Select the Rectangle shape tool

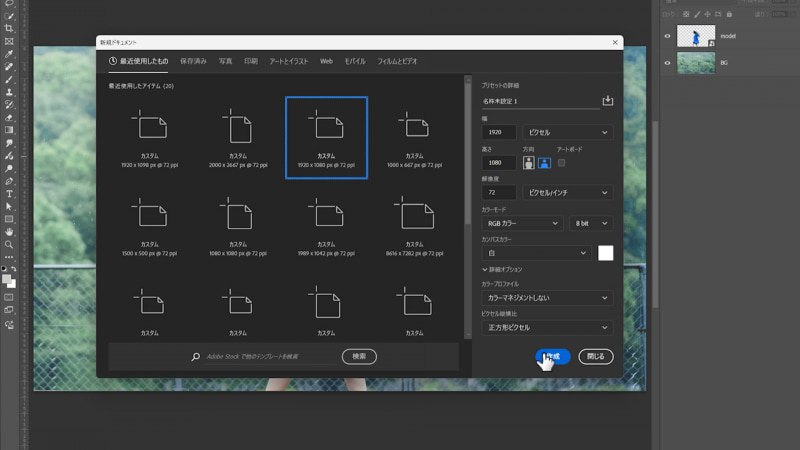[x=9, y=219]
